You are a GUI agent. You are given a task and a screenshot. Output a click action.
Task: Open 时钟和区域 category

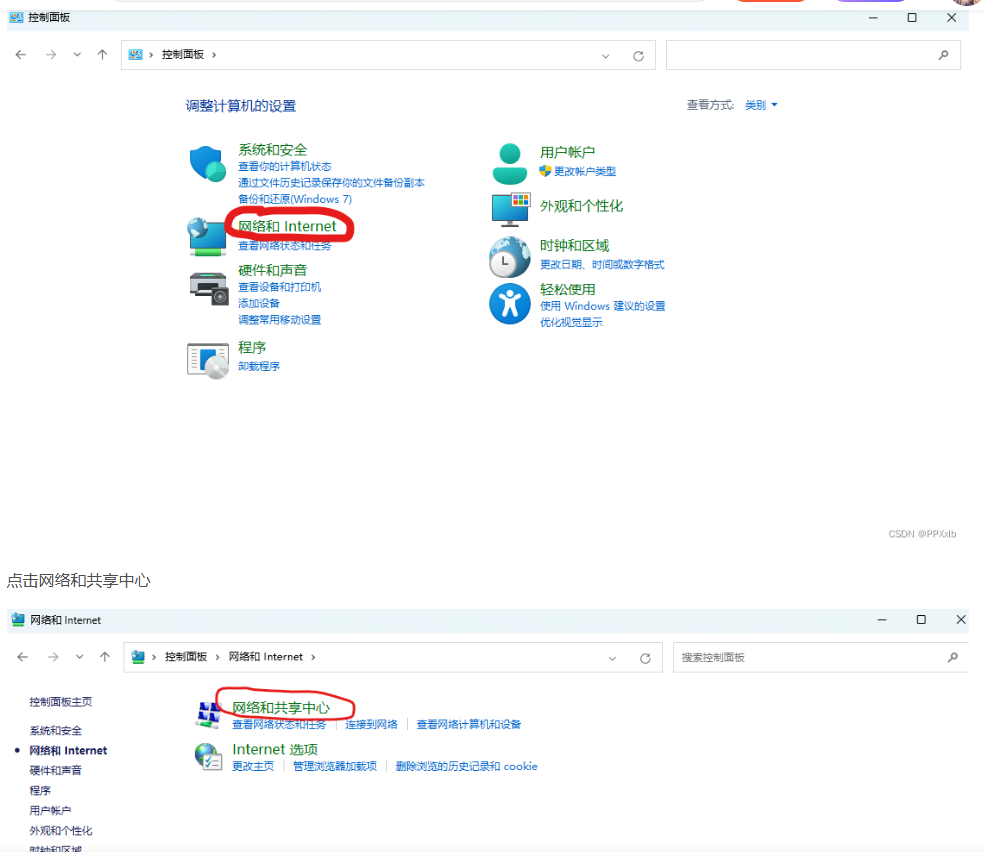coord(574,246)
